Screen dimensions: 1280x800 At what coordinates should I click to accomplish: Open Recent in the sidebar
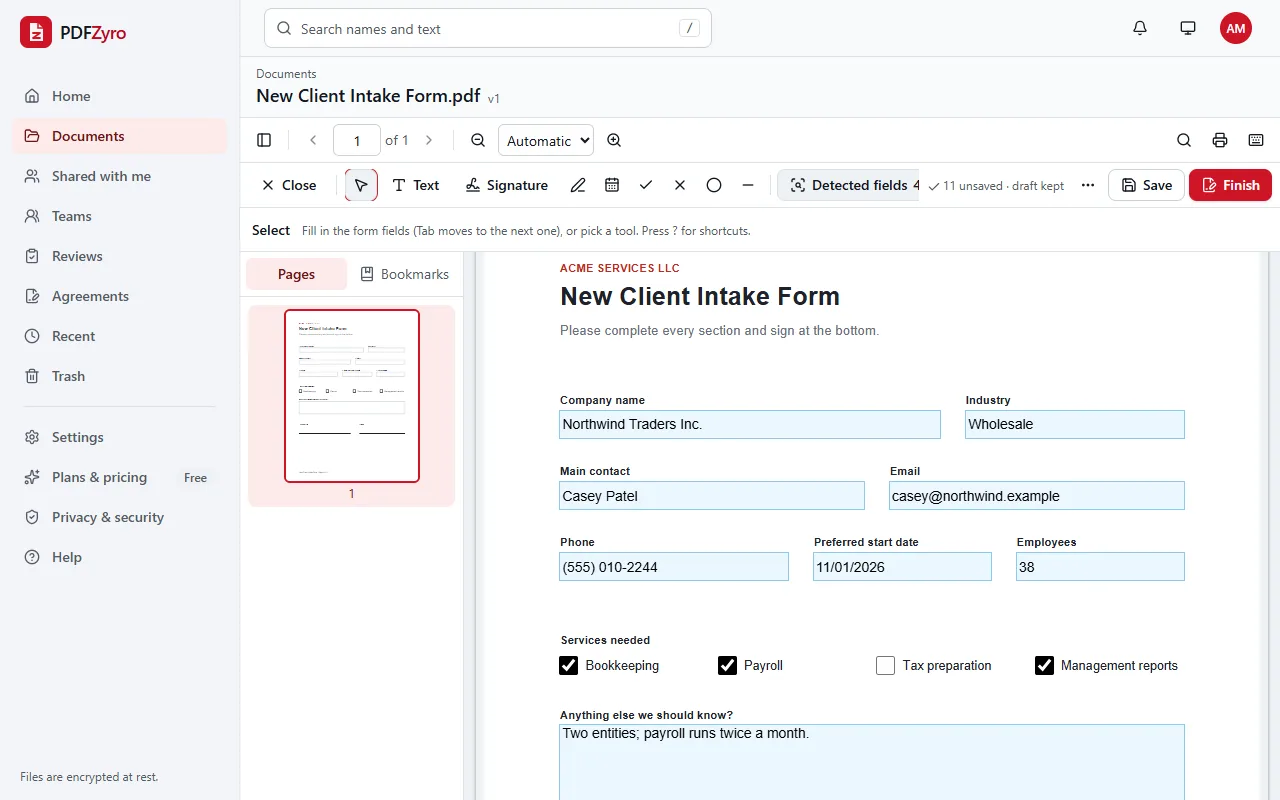120,336
